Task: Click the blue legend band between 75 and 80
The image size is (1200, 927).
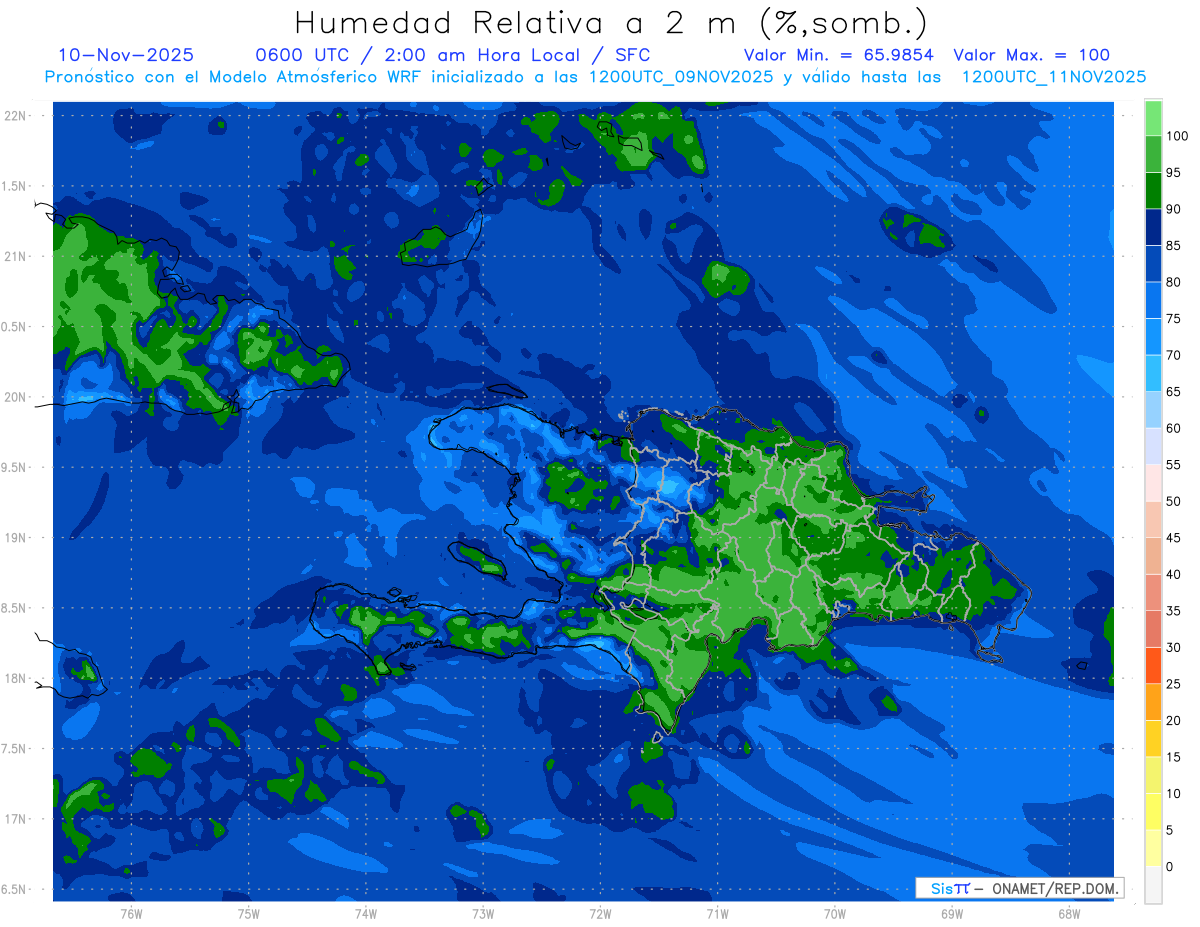Action: tap(1152, 300)
